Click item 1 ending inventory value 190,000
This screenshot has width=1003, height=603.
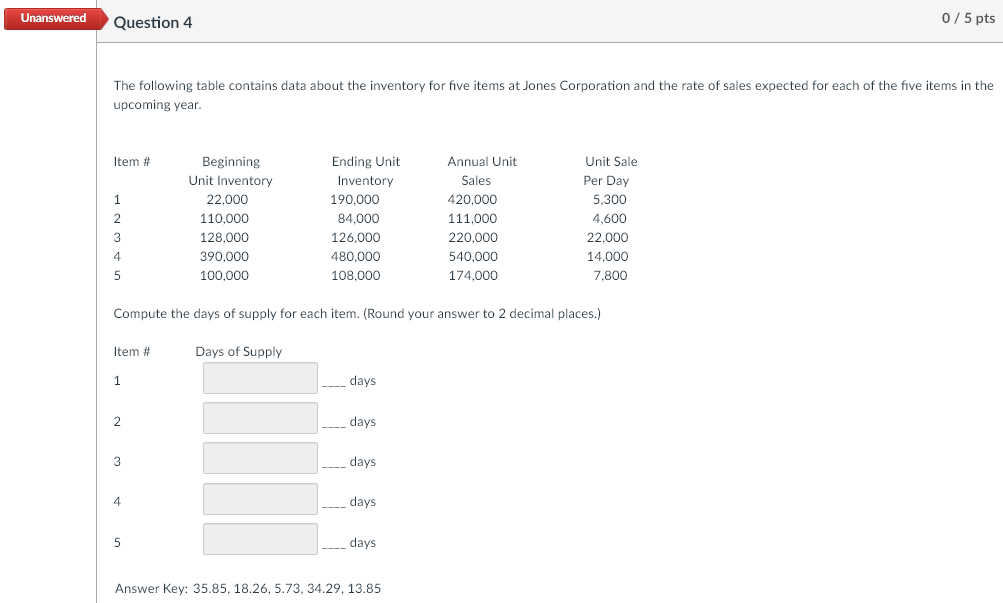[x=354, y=200]
